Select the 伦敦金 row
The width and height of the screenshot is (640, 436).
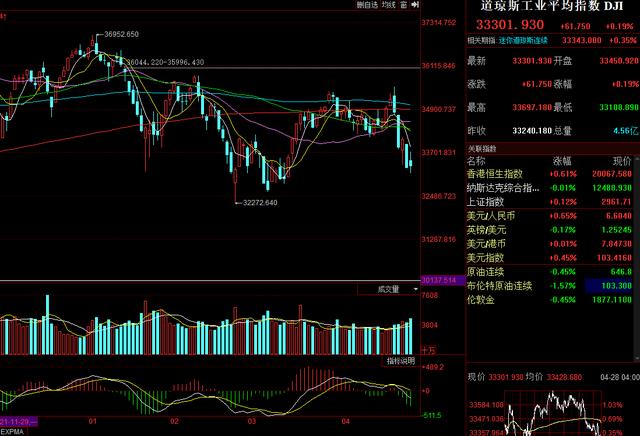(x=484, y=298)
